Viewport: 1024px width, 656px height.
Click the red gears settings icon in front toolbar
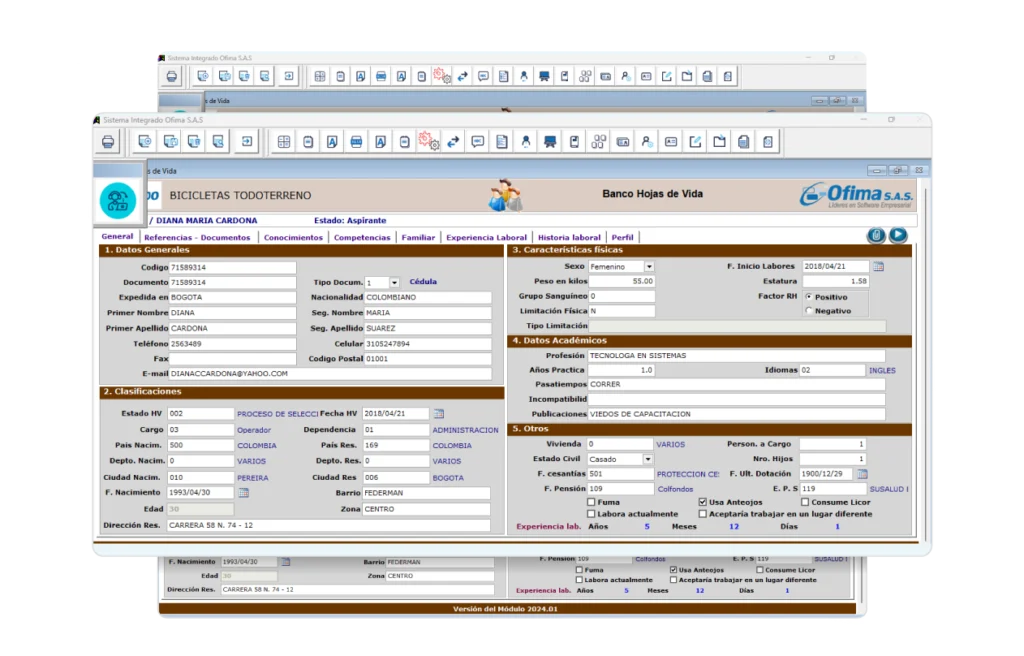pos(428,141)
